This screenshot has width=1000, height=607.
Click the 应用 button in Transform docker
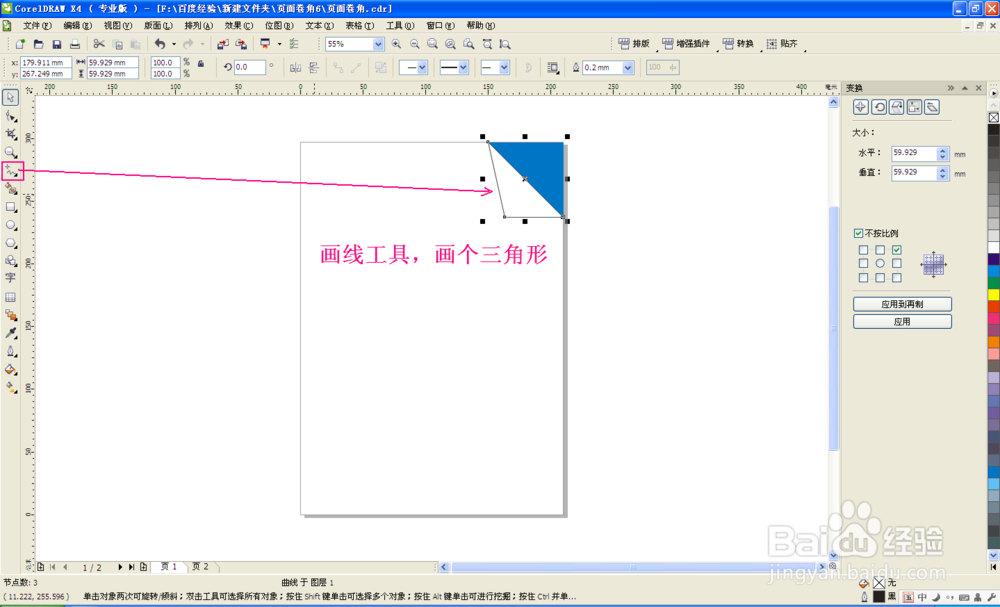901,321
